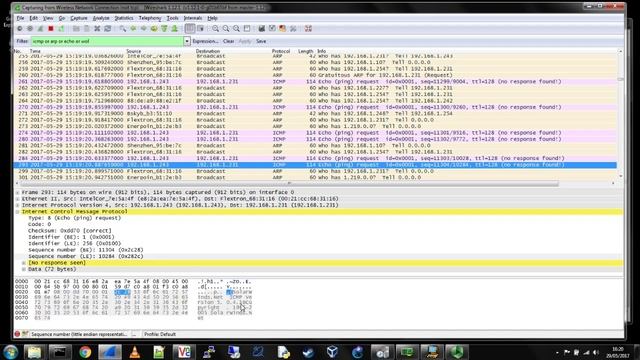The width and height of the screenshot is (640, 360).
Task: Open the Internals menu
Action: (193, 18)
